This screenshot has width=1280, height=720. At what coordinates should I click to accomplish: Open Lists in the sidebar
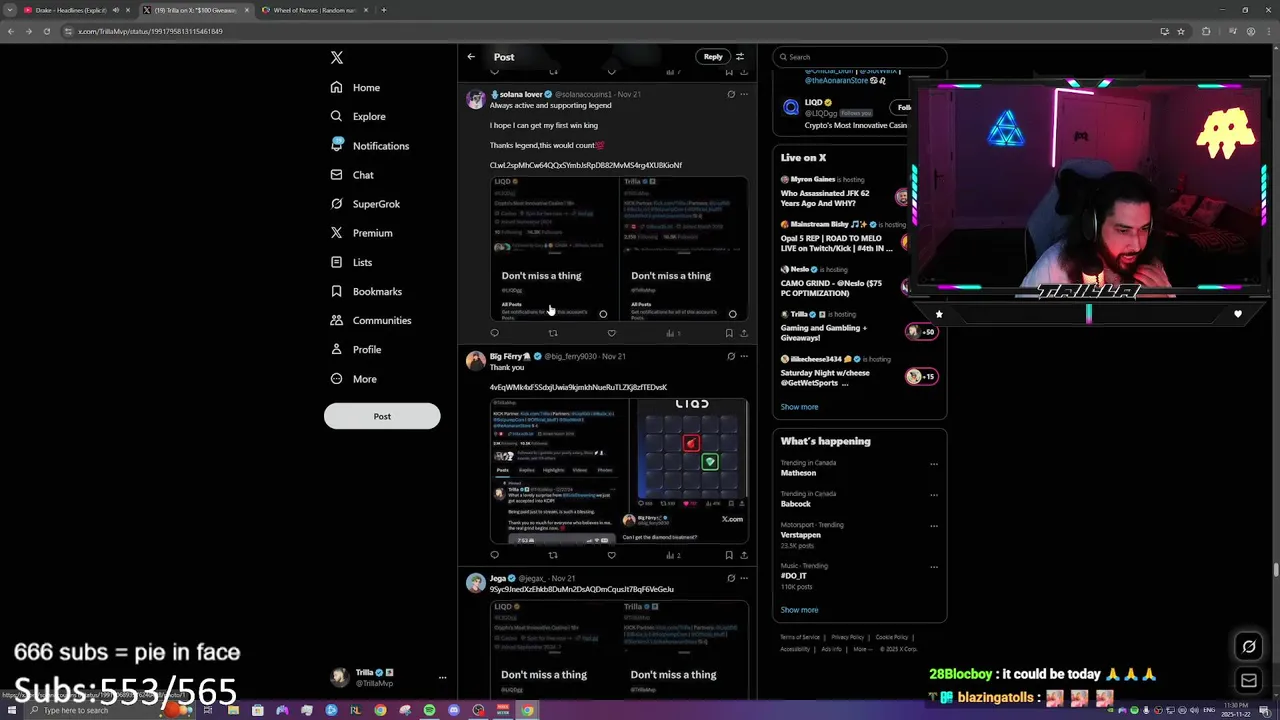point(351,262)
